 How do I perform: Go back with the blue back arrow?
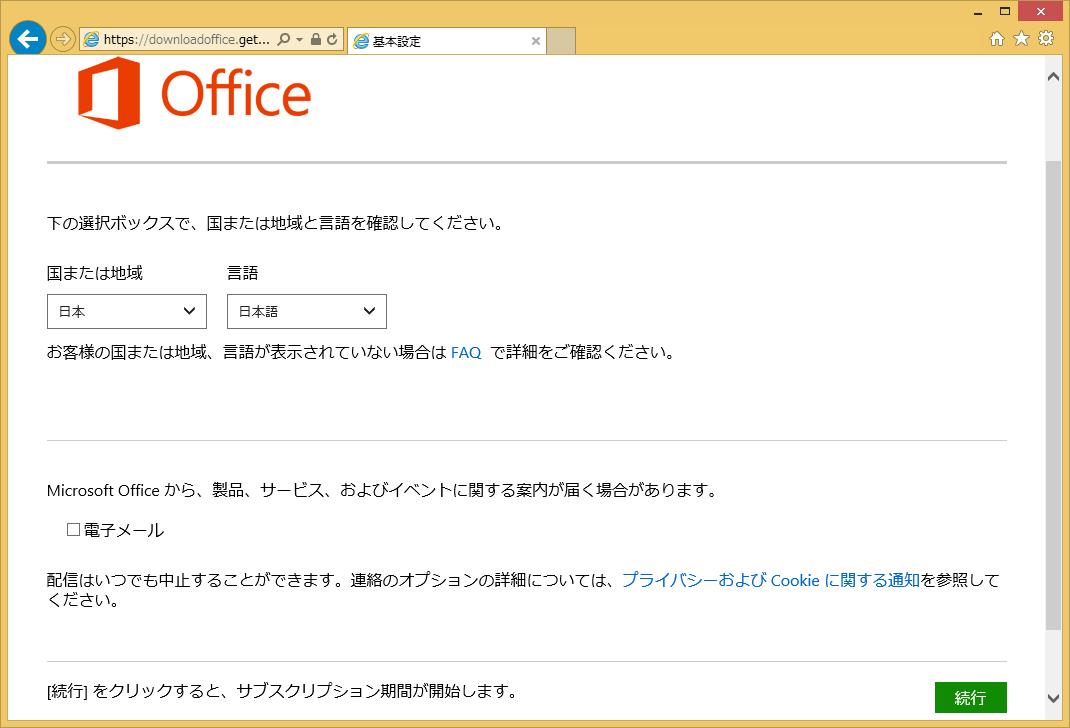coord(27,38)
